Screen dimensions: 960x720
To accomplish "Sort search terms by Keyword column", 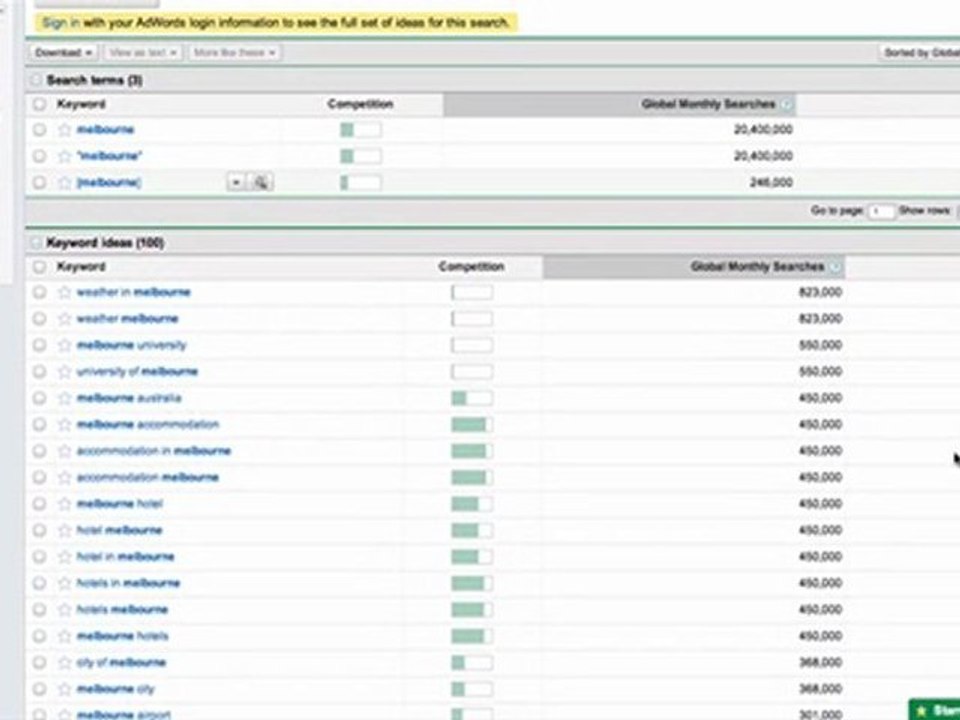I will point(81,104).
